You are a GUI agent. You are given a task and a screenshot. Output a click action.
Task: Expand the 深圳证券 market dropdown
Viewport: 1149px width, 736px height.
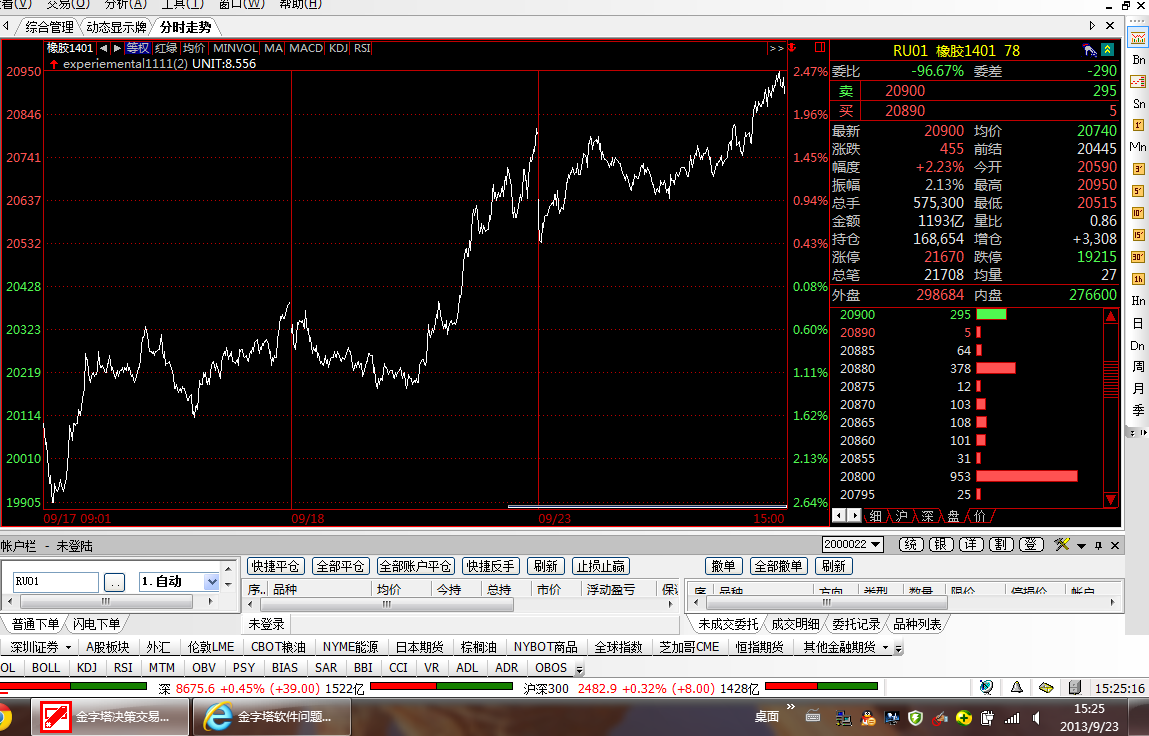(41, 647)
